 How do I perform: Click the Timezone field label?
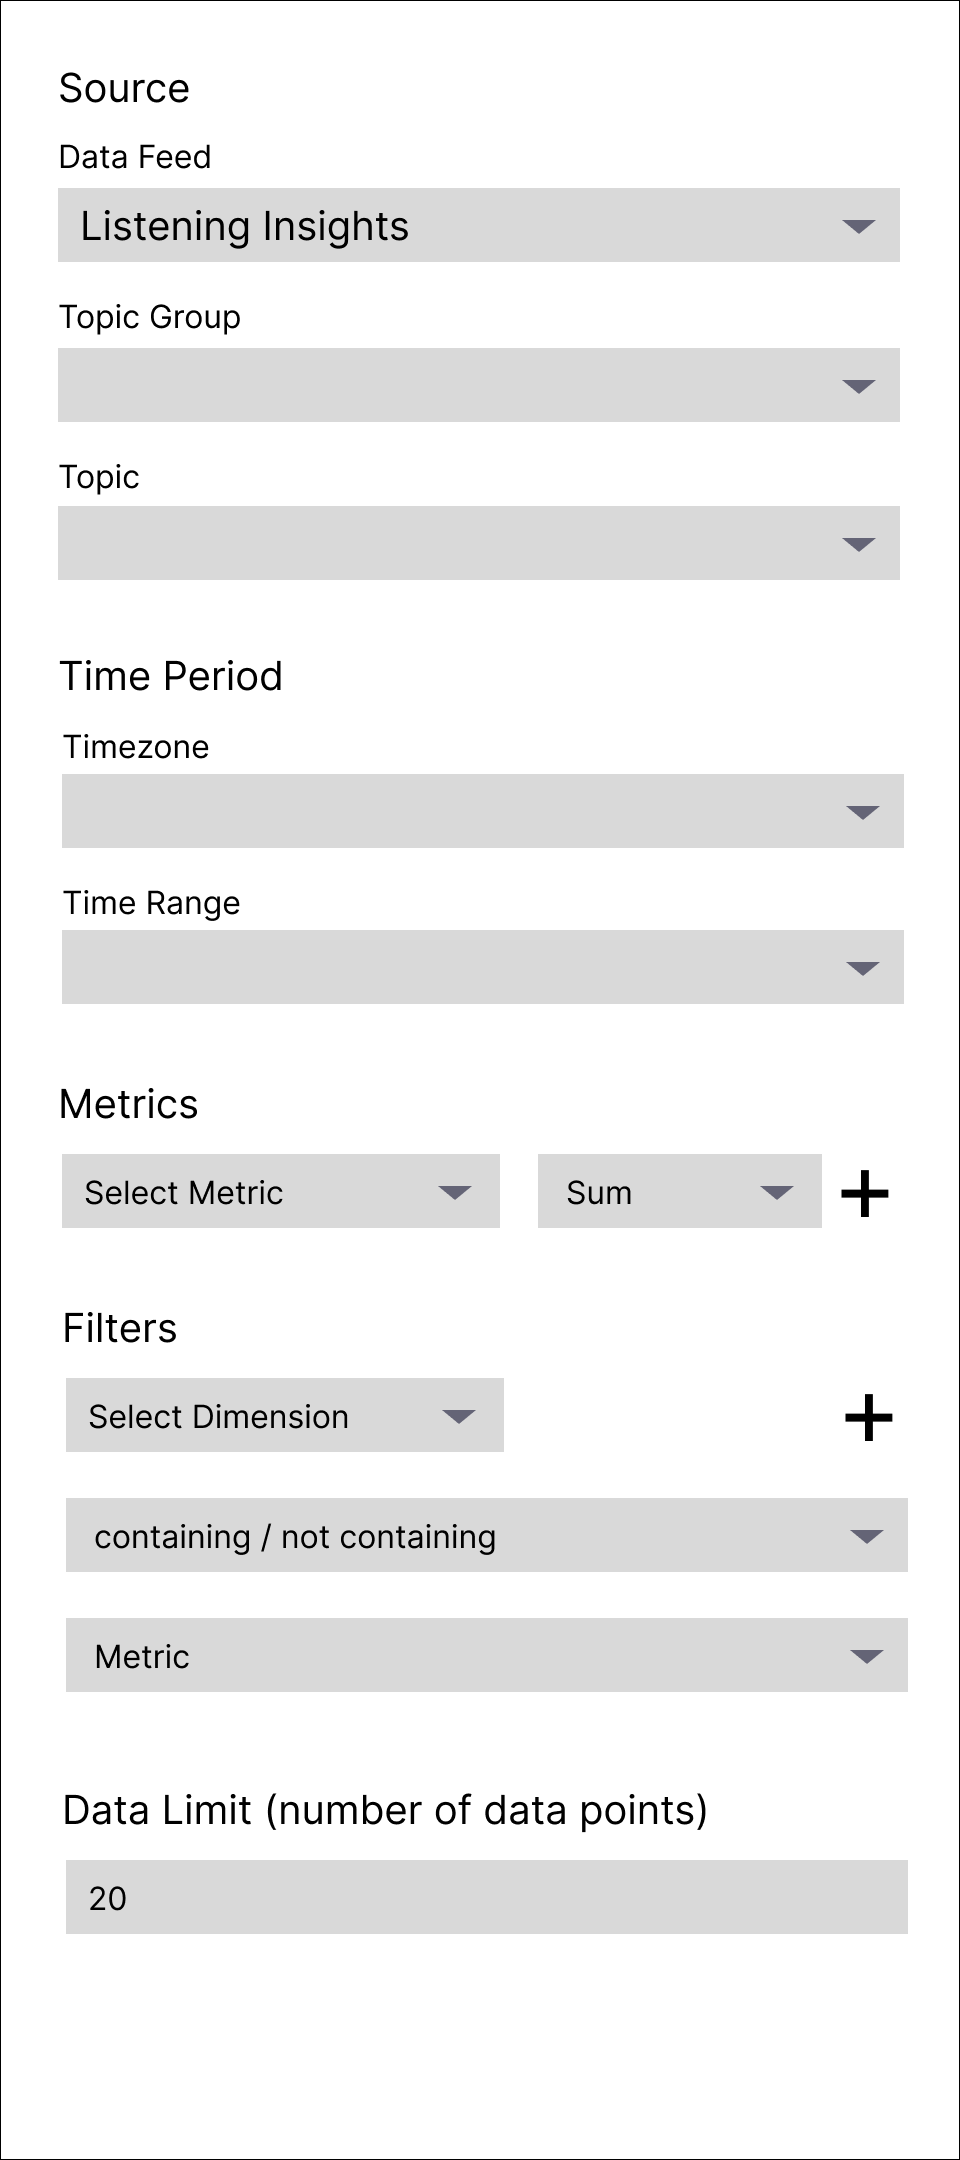tap(136, 747)
